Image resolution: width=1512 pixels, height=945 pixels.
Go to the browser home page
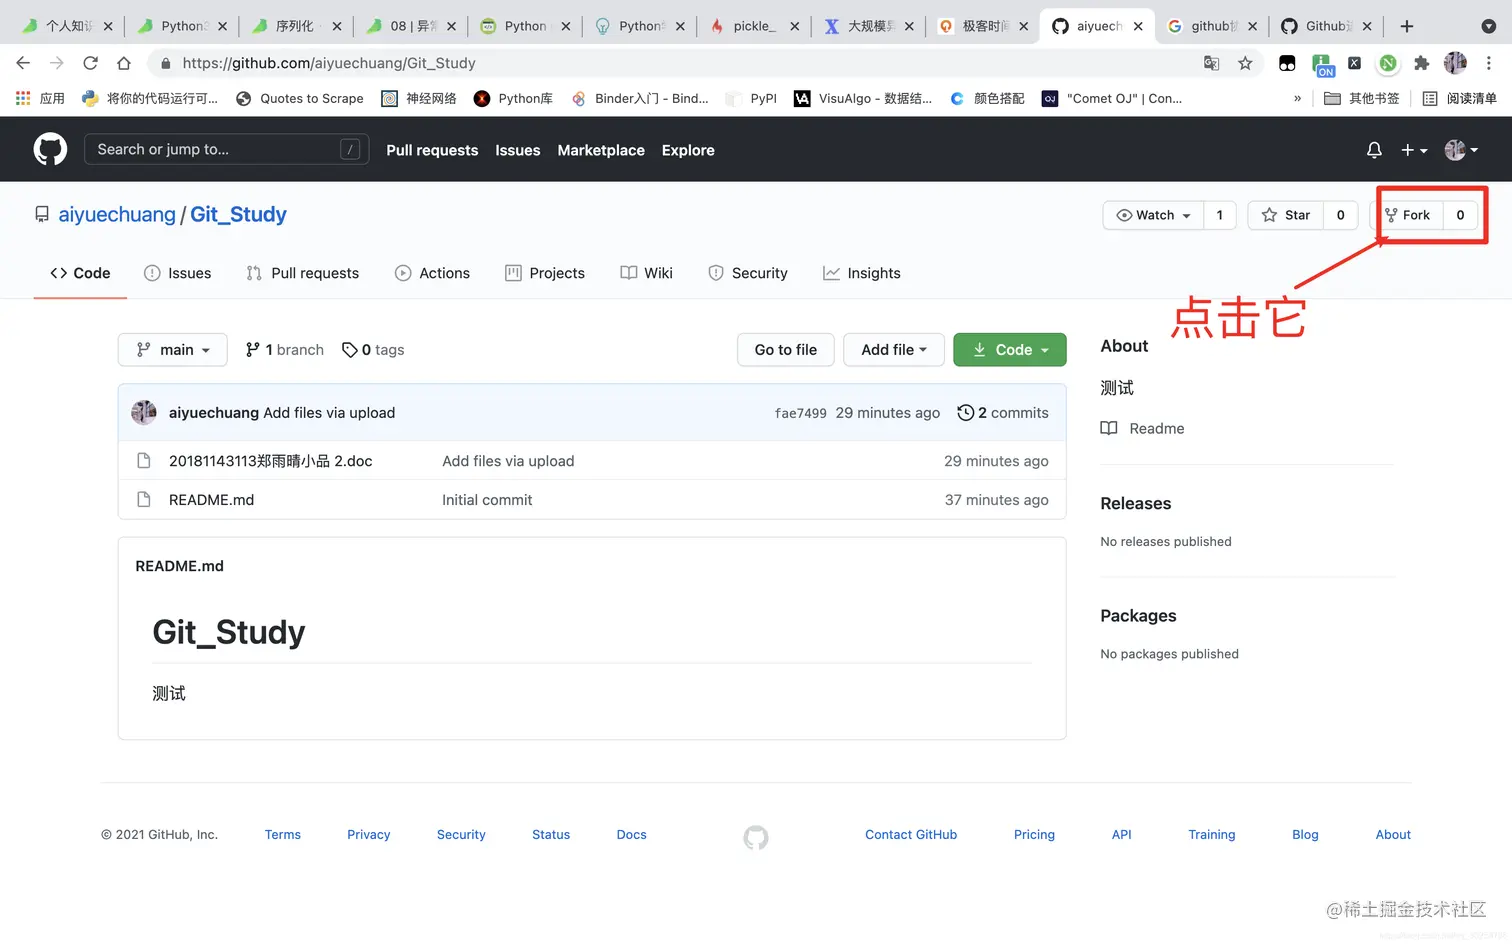coord(124,63)
